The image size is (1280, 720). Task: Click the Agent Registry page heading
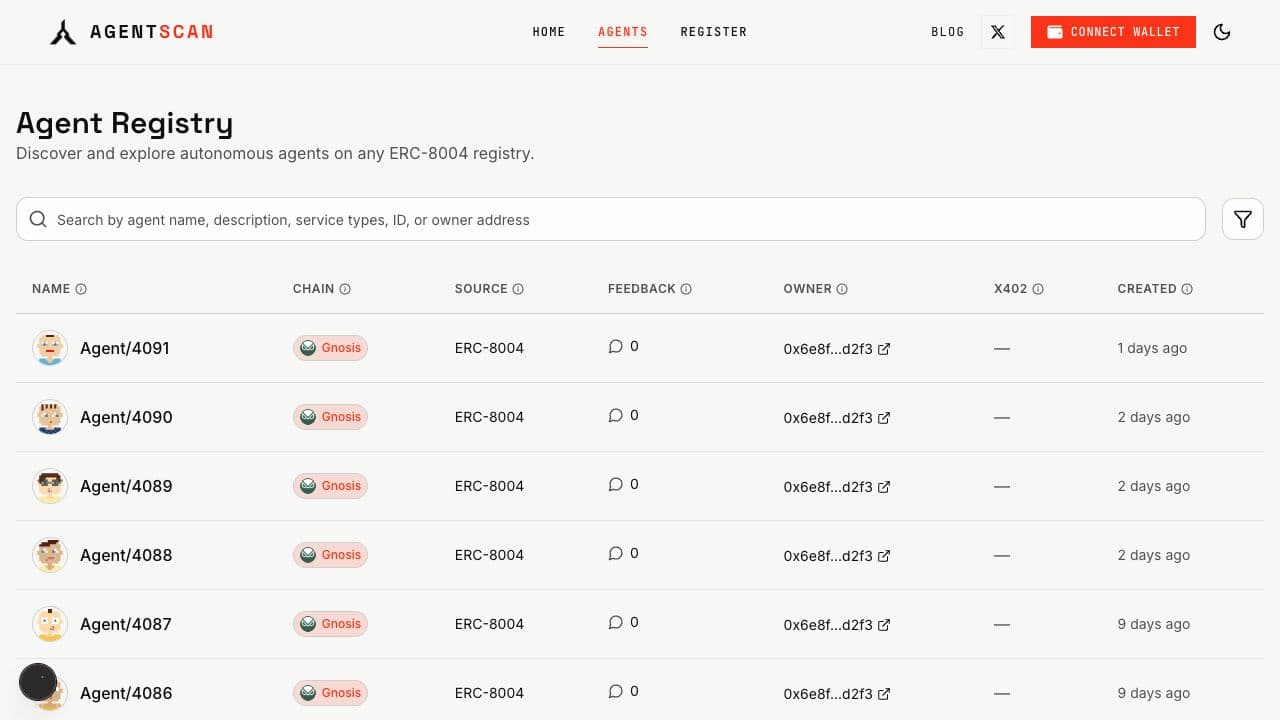[x=125, y=123]
